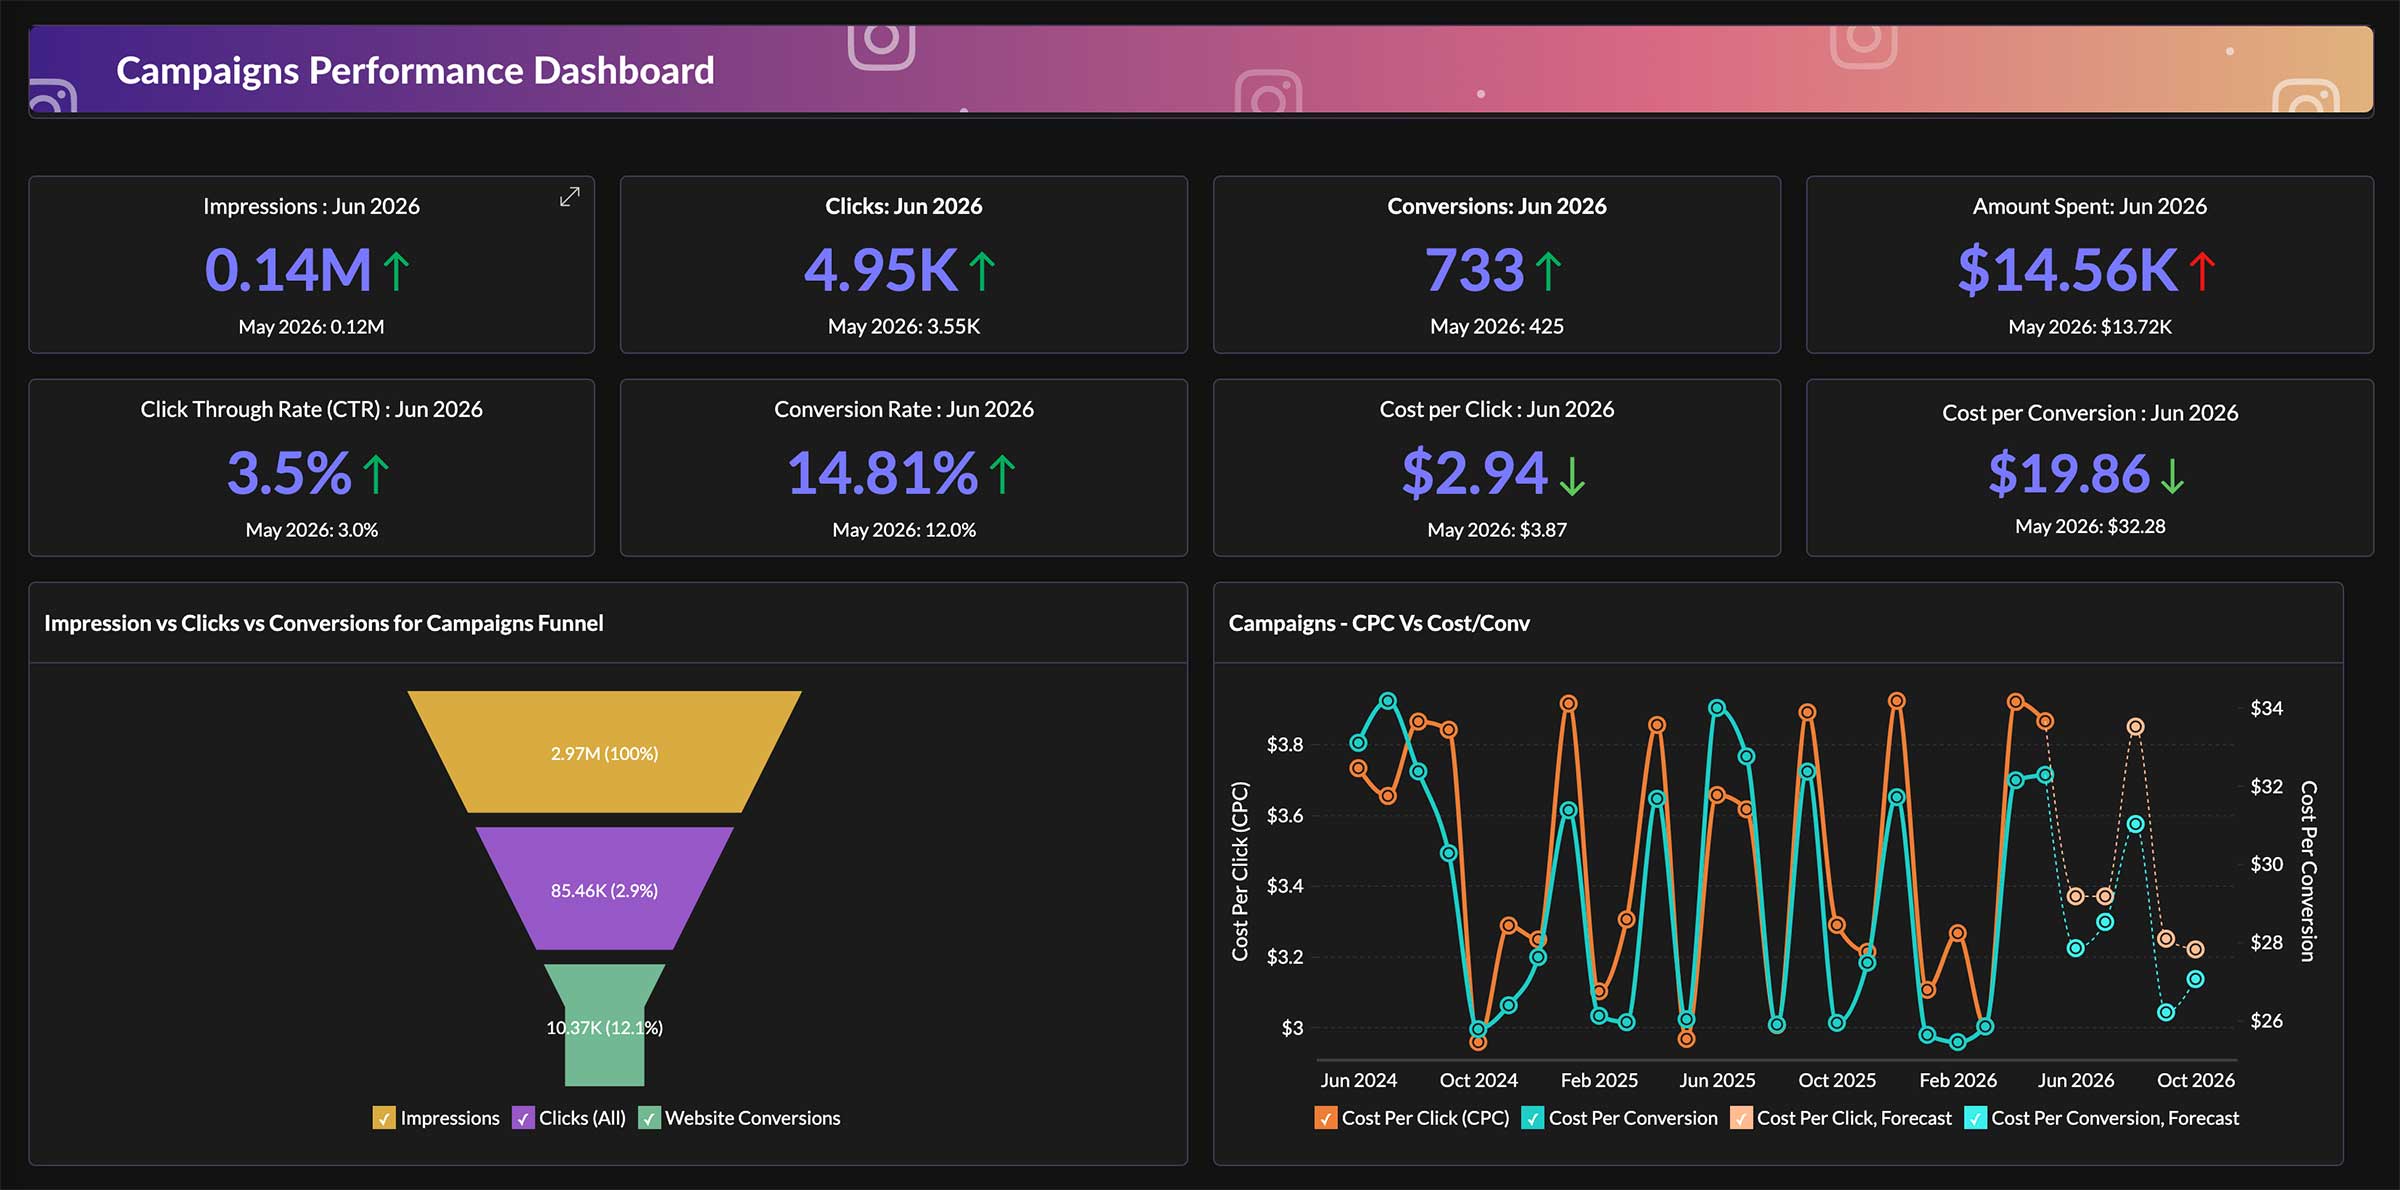Click the green up arrow beside 4.95K

(x=982, y=271)
